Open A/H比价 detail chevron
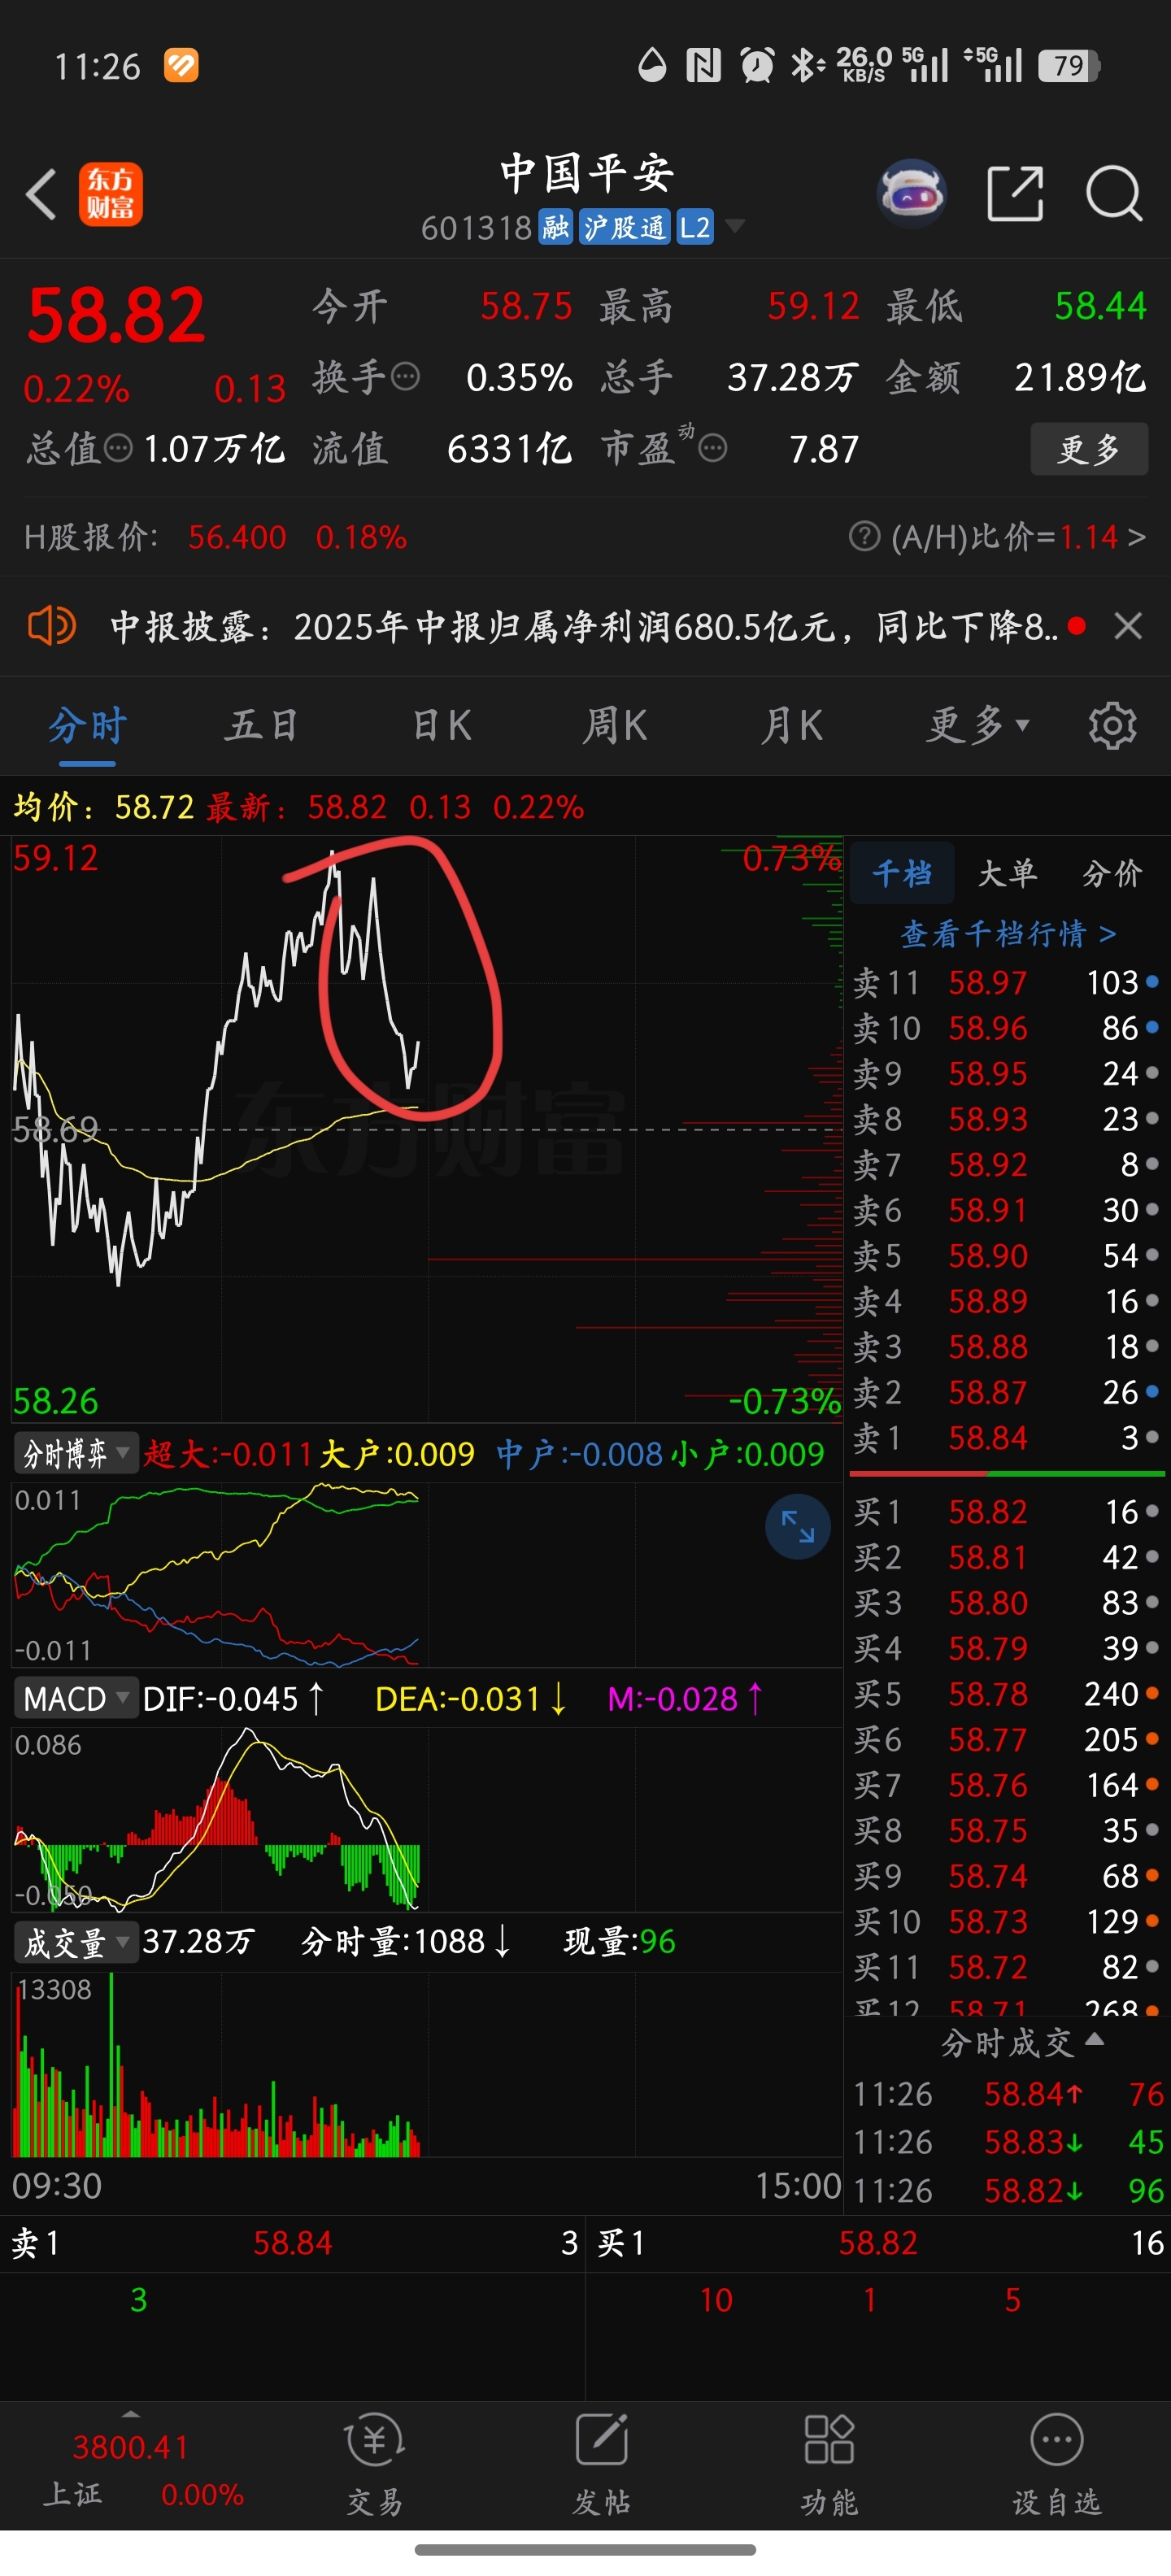Viewport: 1171px width, 2576px height. click(x=1135, y=537)
